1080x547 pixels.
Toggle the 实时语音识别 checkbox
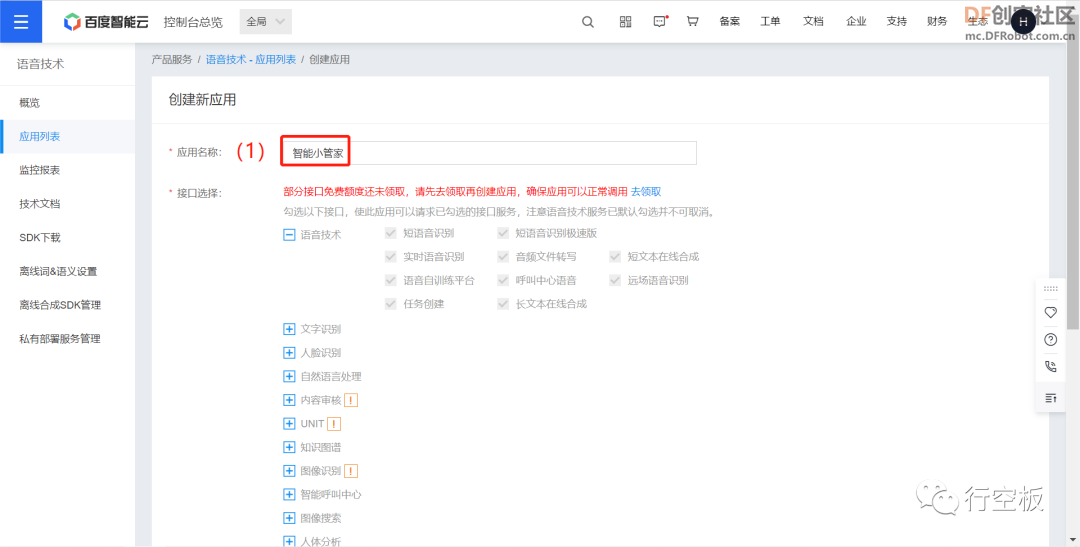coord(391,257)
